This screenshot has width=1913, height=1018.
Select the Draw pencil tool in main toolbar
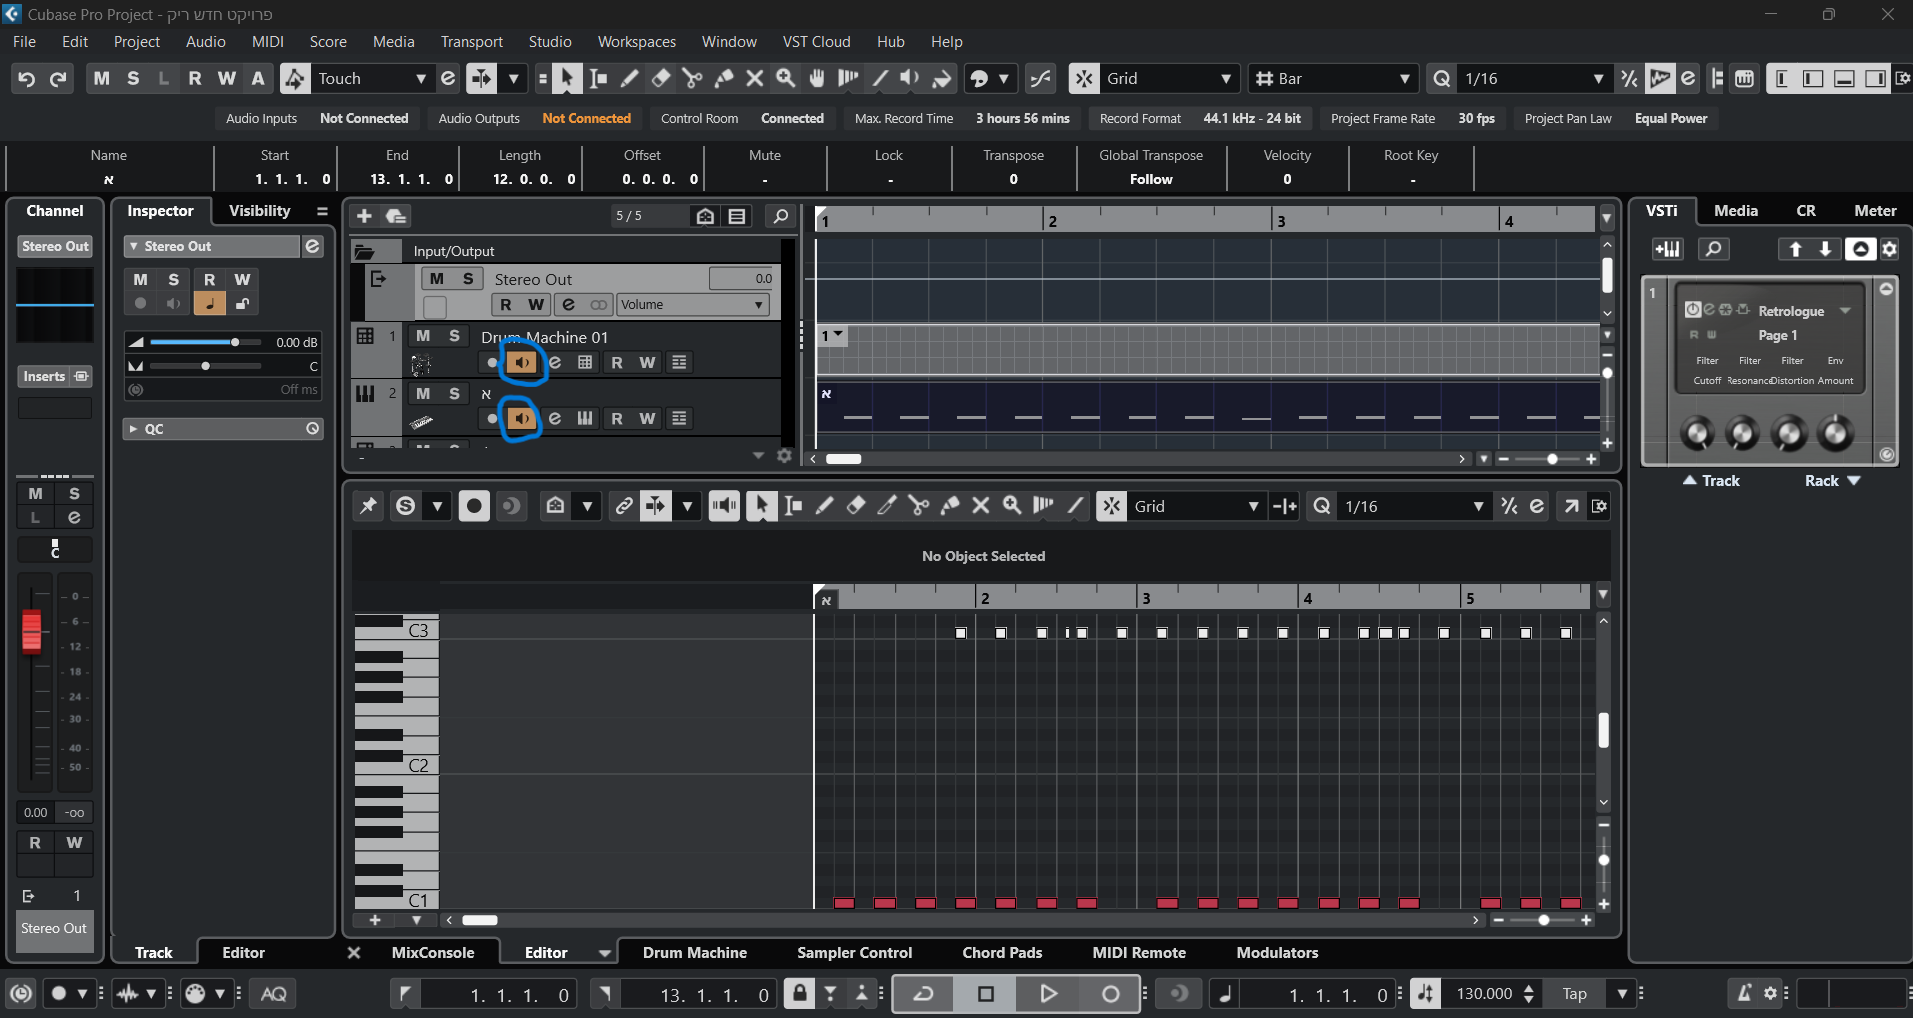[629, 78]
